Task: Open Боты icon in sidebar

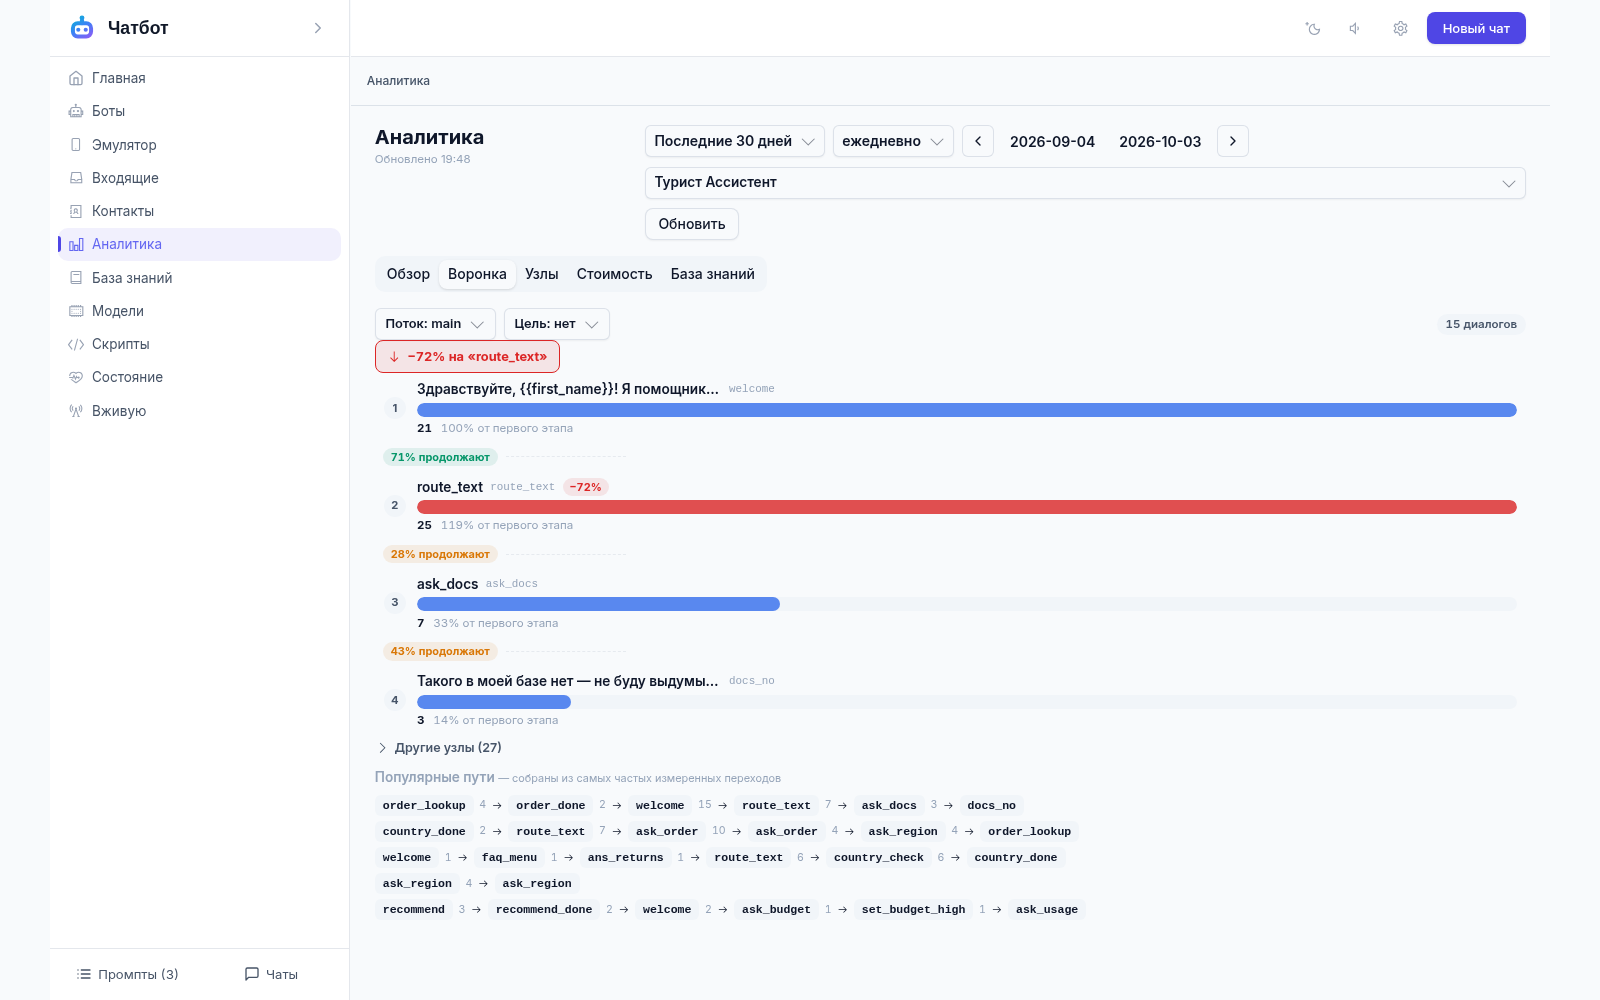Action: click(x=76, y=111)
